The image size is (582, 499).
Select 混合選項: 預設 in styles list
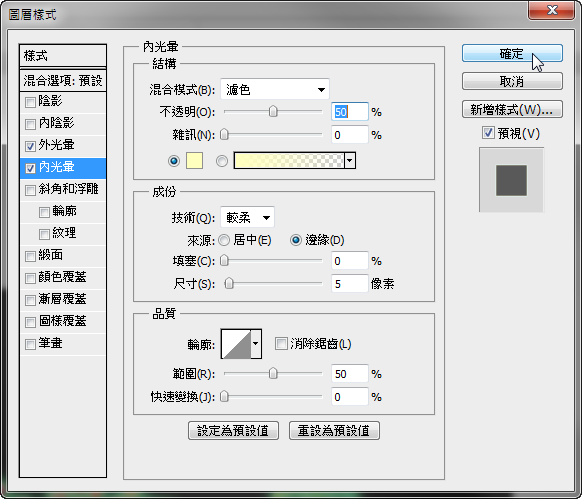click(x=63, y=80)
